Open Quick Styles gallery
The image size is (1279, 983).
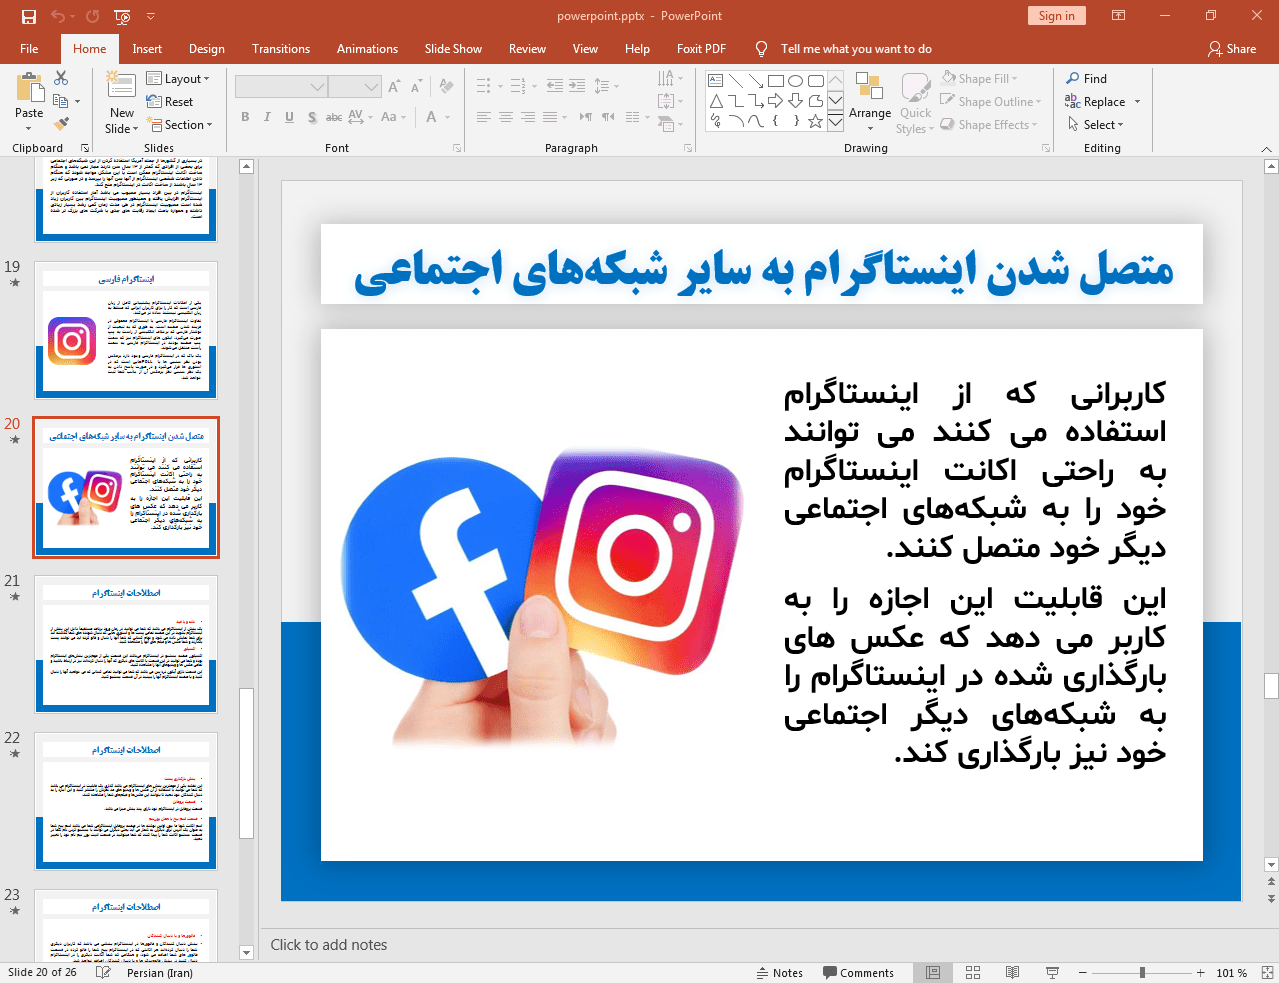tap(915, 103)
